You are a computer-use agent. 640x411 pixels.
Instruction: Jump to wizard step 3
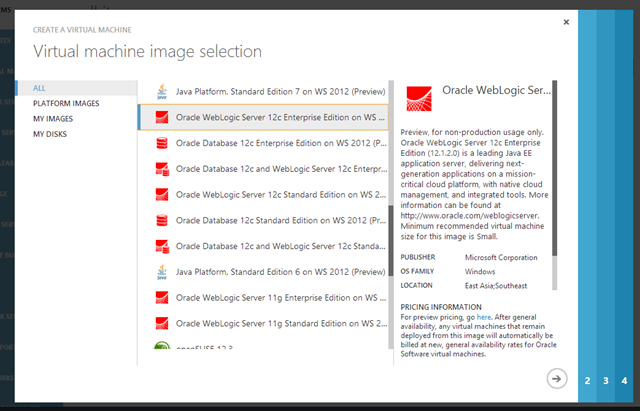coord(606,380)
